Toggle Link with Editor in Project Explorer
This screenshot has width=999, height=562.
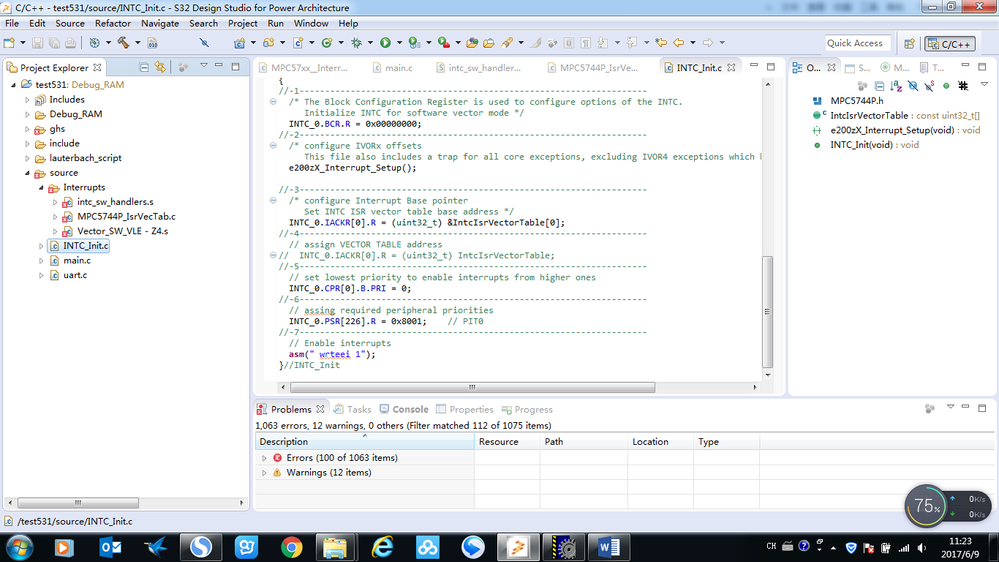click(160, 67)
